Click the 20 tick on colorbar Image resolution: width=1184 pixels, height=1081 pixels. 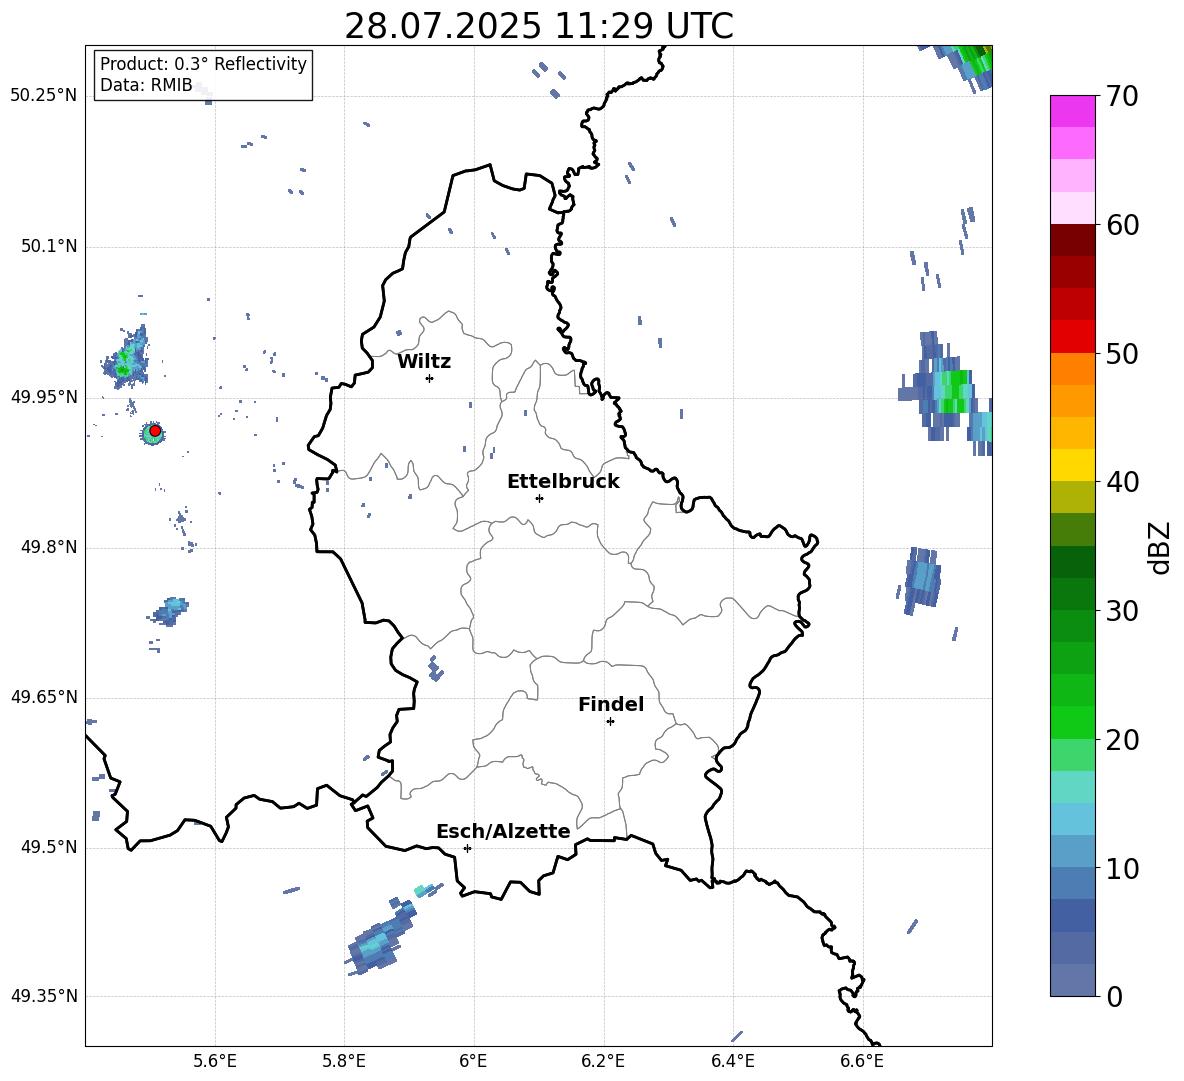click(1122, 740)
